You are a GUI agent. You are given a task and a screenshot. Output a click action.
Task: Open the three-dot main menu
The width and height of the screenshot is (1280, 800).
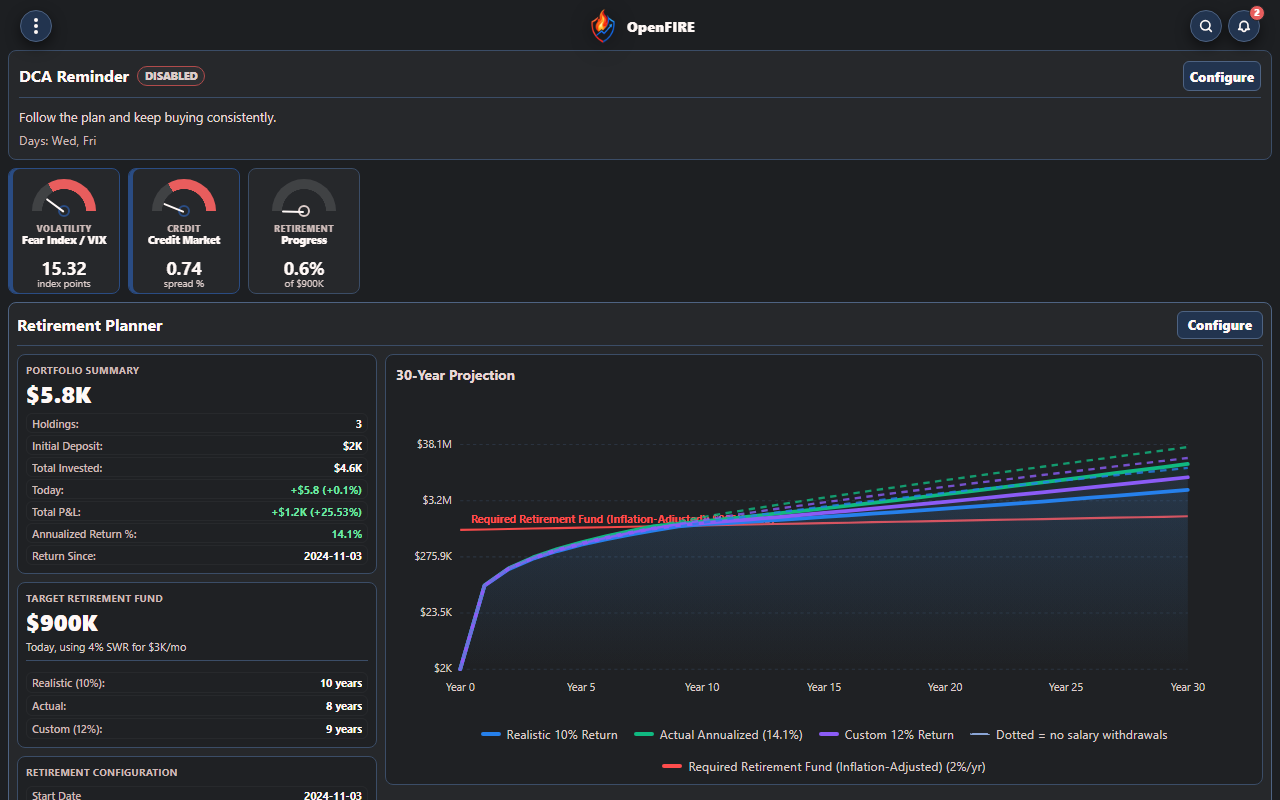pyautogui.click(x=36, y=26)
